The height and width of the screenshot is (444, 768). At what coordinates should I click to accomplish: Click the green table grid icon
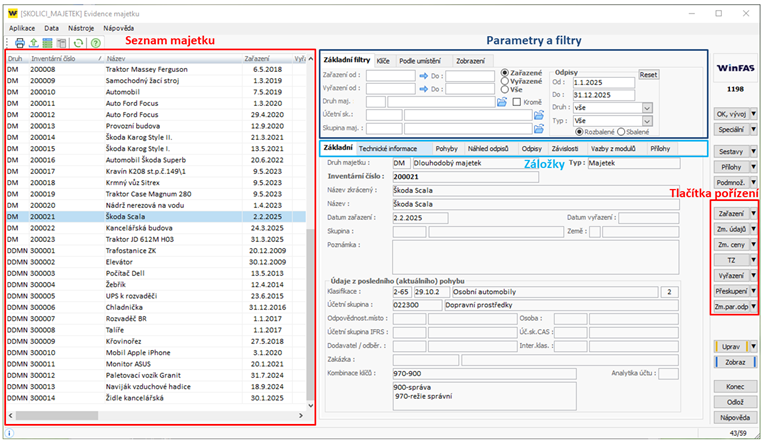[47, 43]
